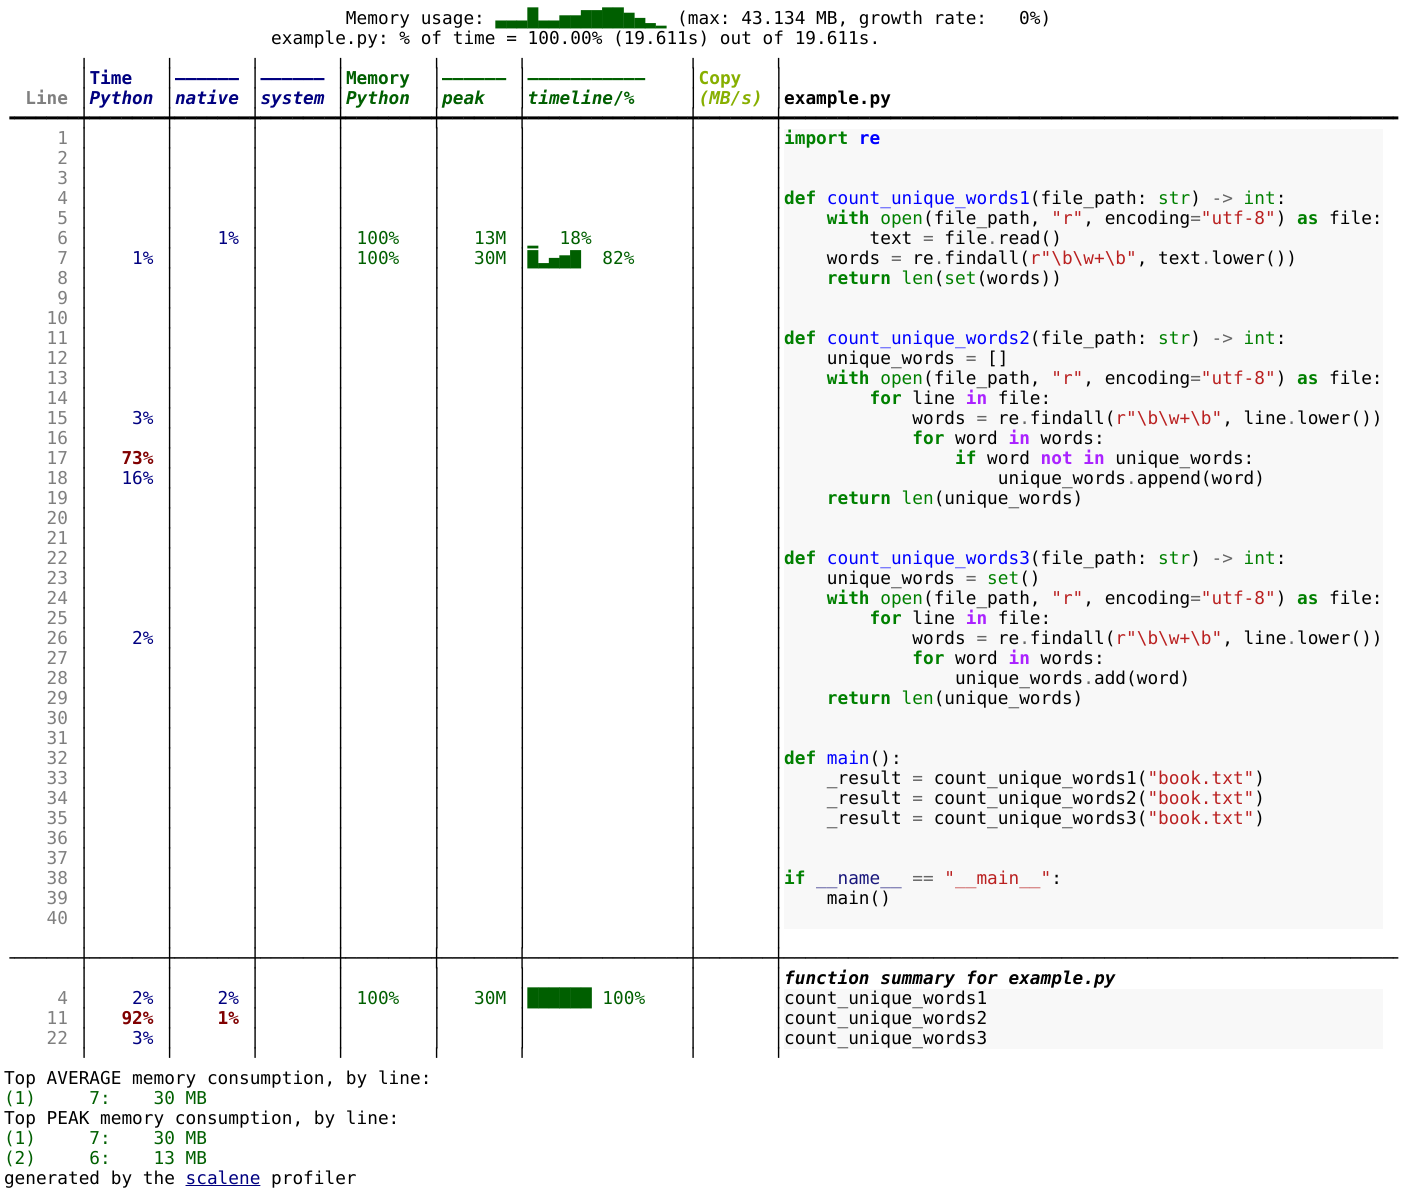Select the Time Python column header

pyautogui.click(x=121, y=88)
